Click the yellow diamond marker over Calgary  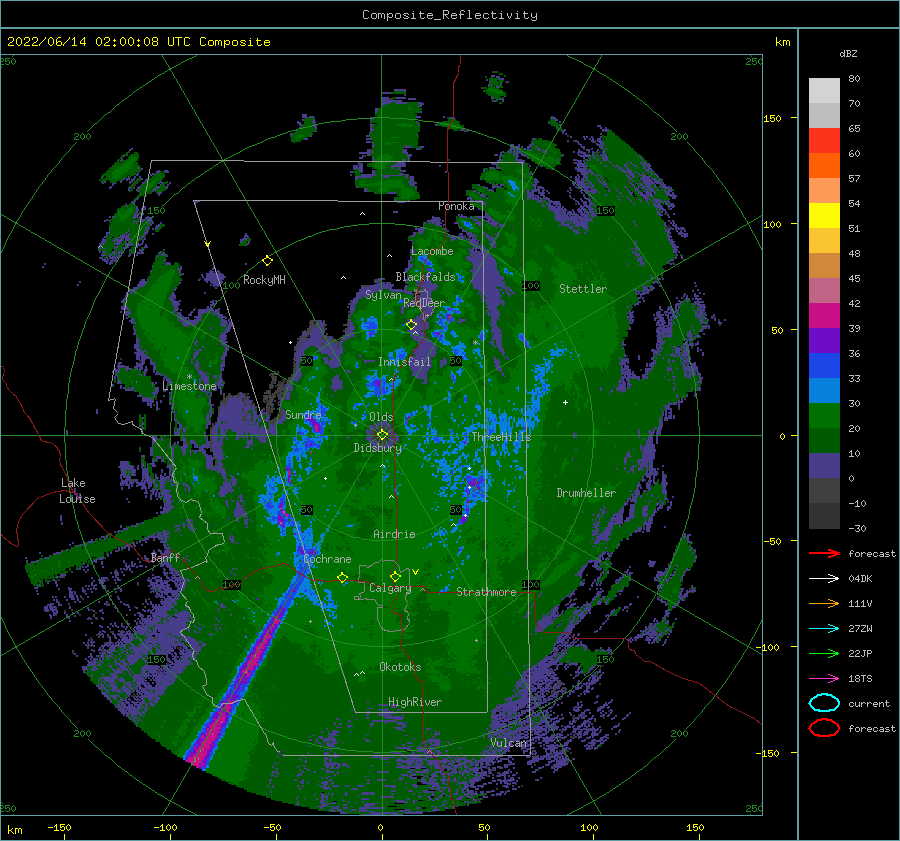pos(395,576)
